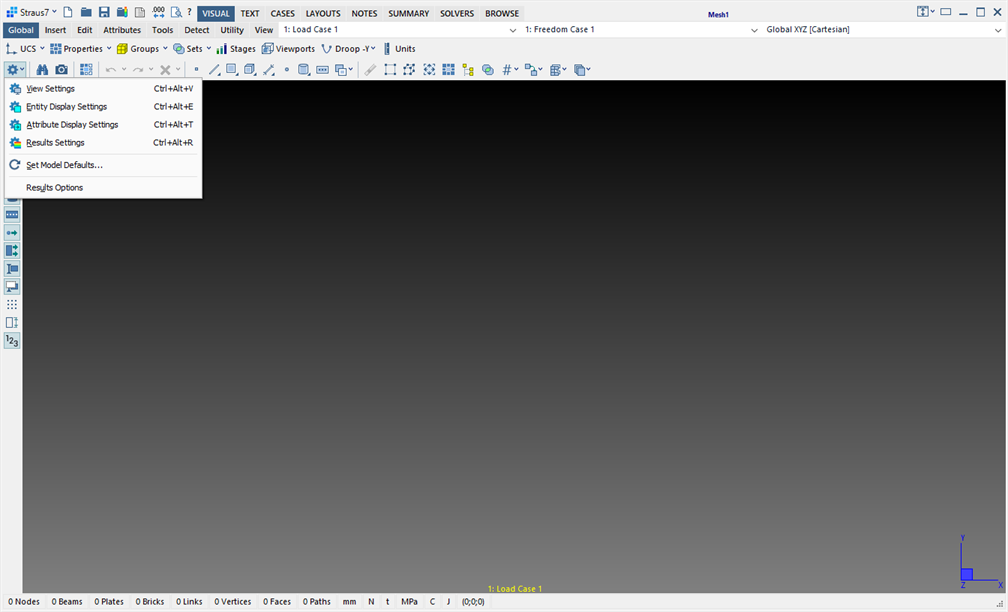This screenshot has width=1008, height=612.
Task: Select the line/beam creation tool
Action: click(x=213, y=69)
